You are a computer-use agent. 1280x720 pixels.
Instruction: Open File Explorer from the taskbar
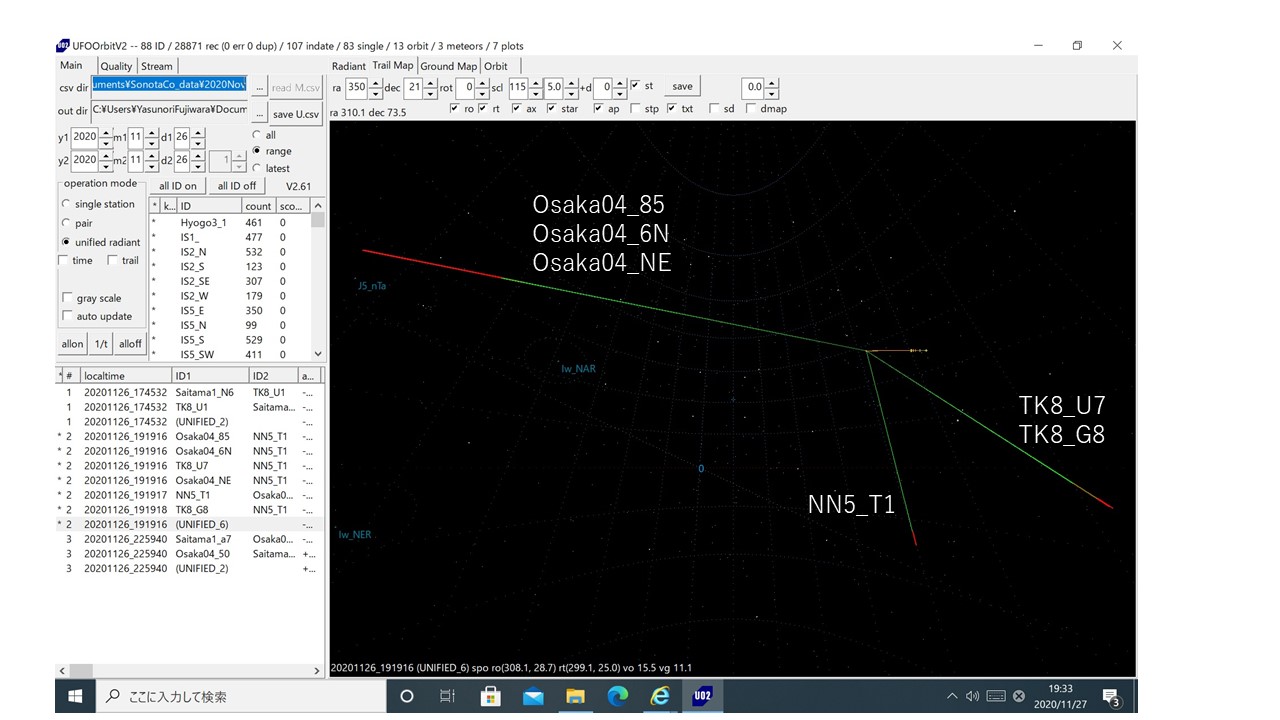[x=576, y=695]
